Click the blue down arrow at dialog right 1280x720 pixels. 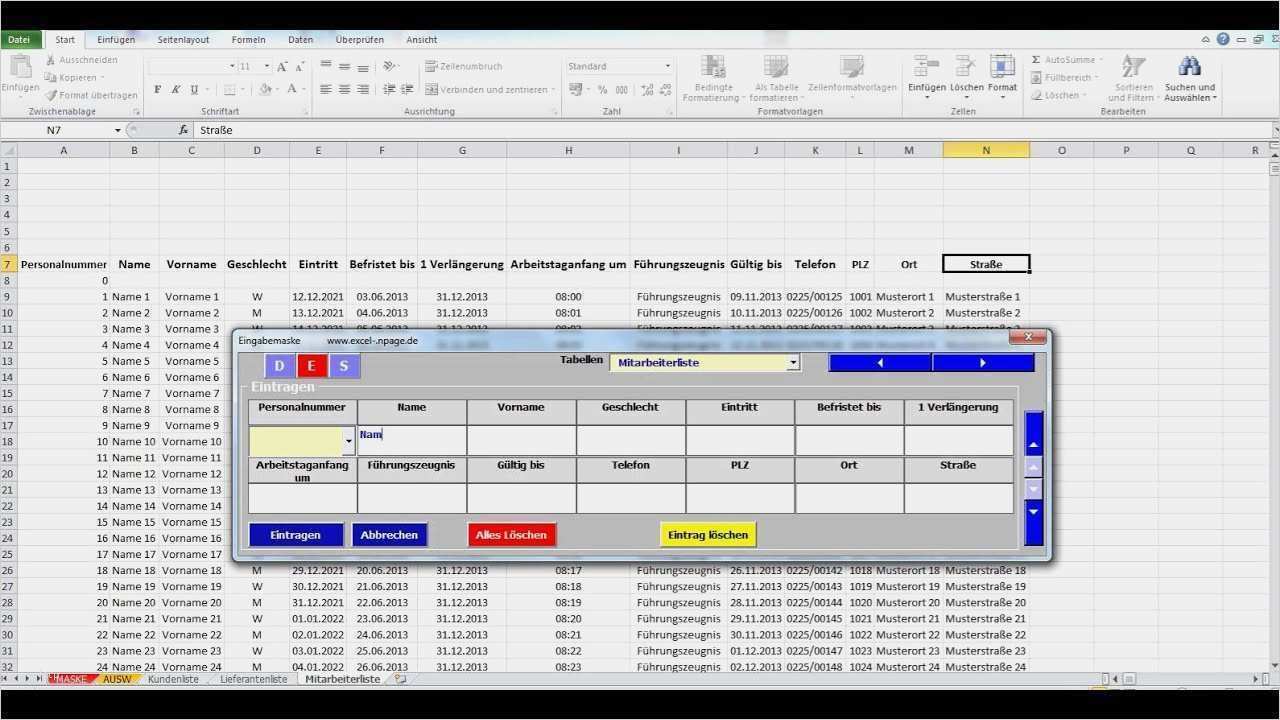(1034, 512)
